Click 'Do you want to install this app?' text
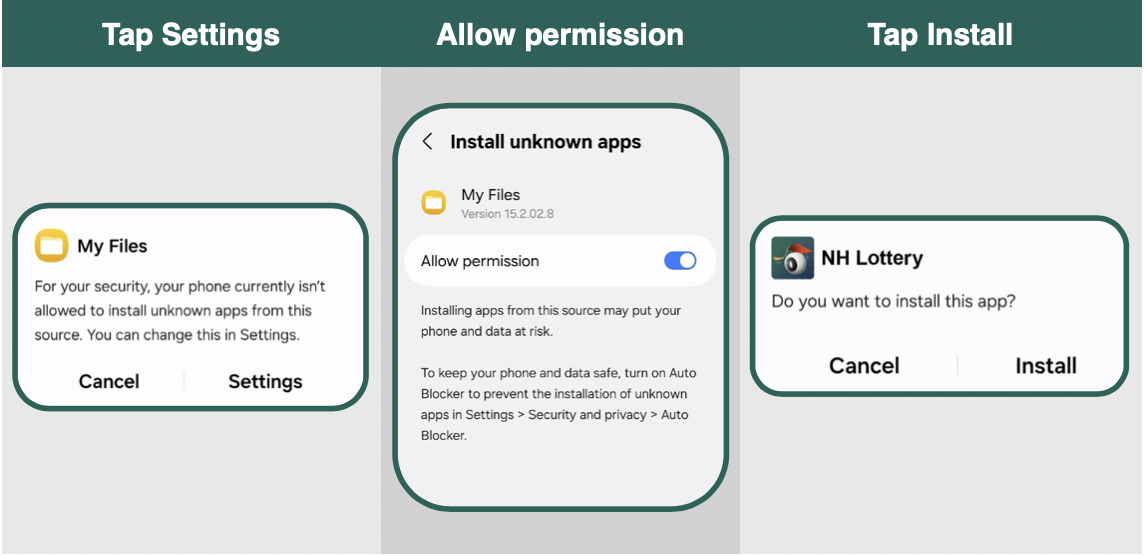This screenshot has width=1144, height=556. click(x=893, y=301)
